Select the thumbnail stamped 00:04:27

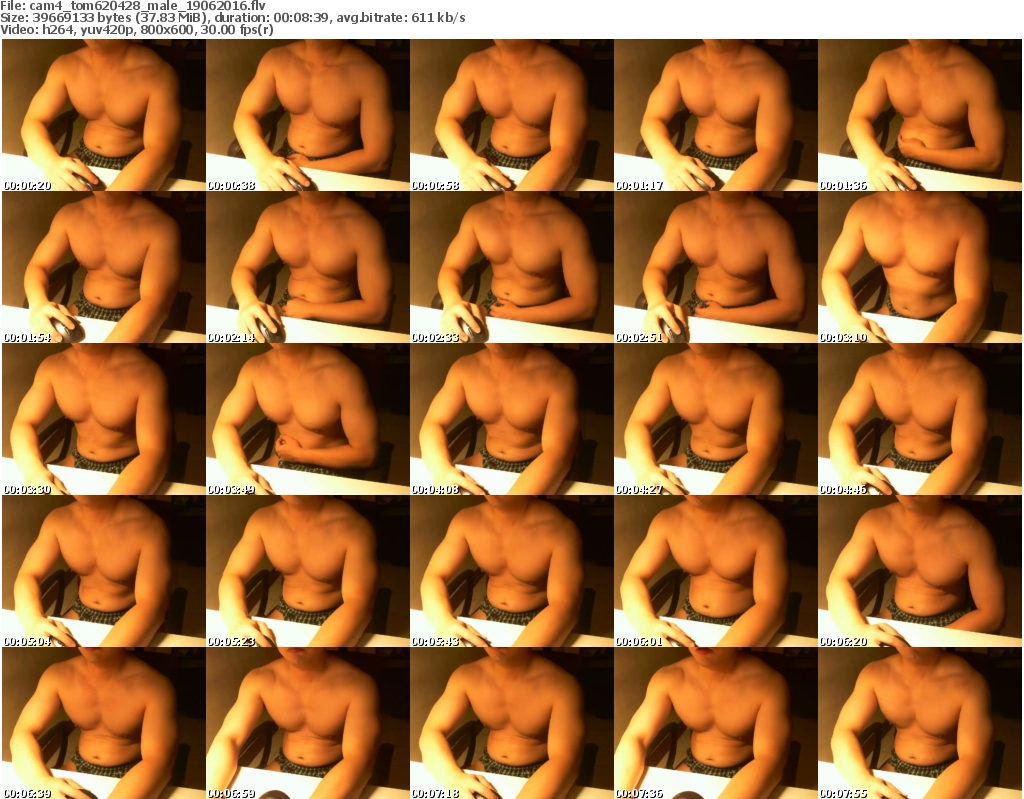[x=716, y=419]
